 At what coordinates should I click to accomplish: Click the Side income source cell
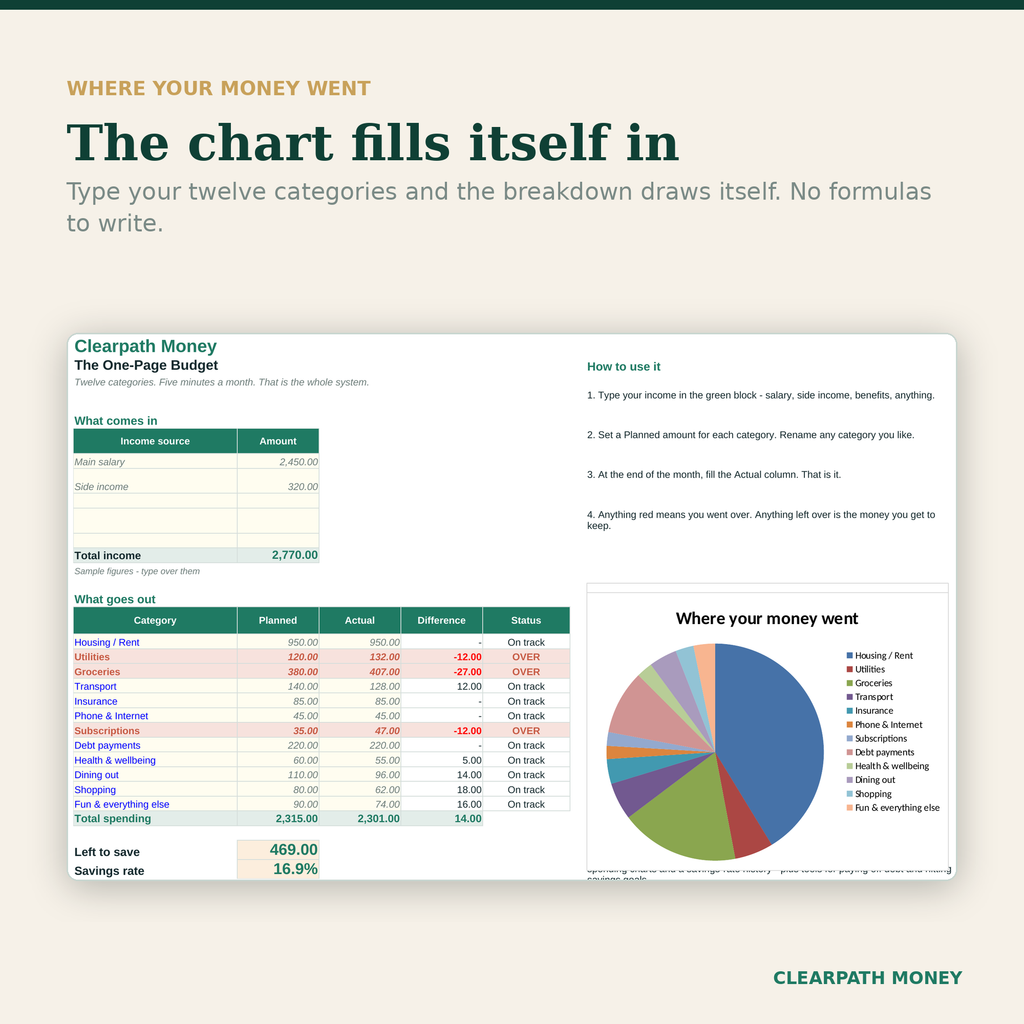click(155, 481)
